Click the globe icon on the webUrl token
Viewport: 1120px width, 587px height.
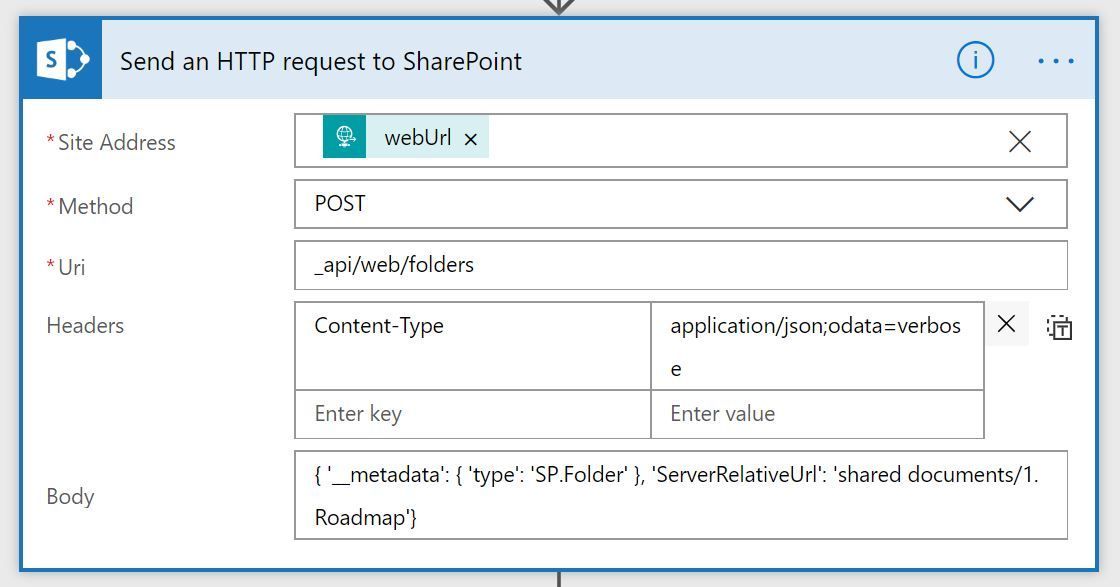(345, 138)
